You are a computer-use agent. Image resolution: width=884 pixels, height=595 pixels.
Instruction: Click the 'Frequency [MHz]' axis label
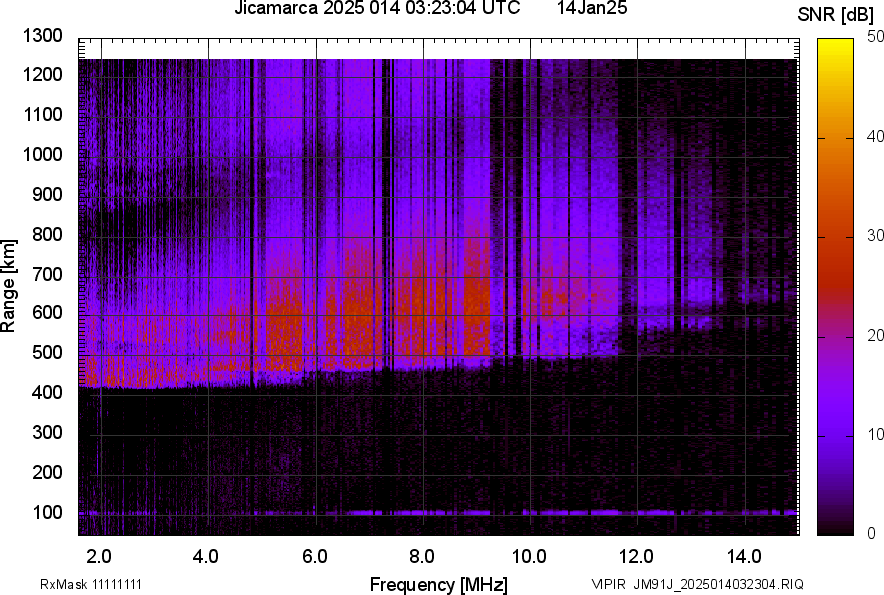[x=439, y=584]
